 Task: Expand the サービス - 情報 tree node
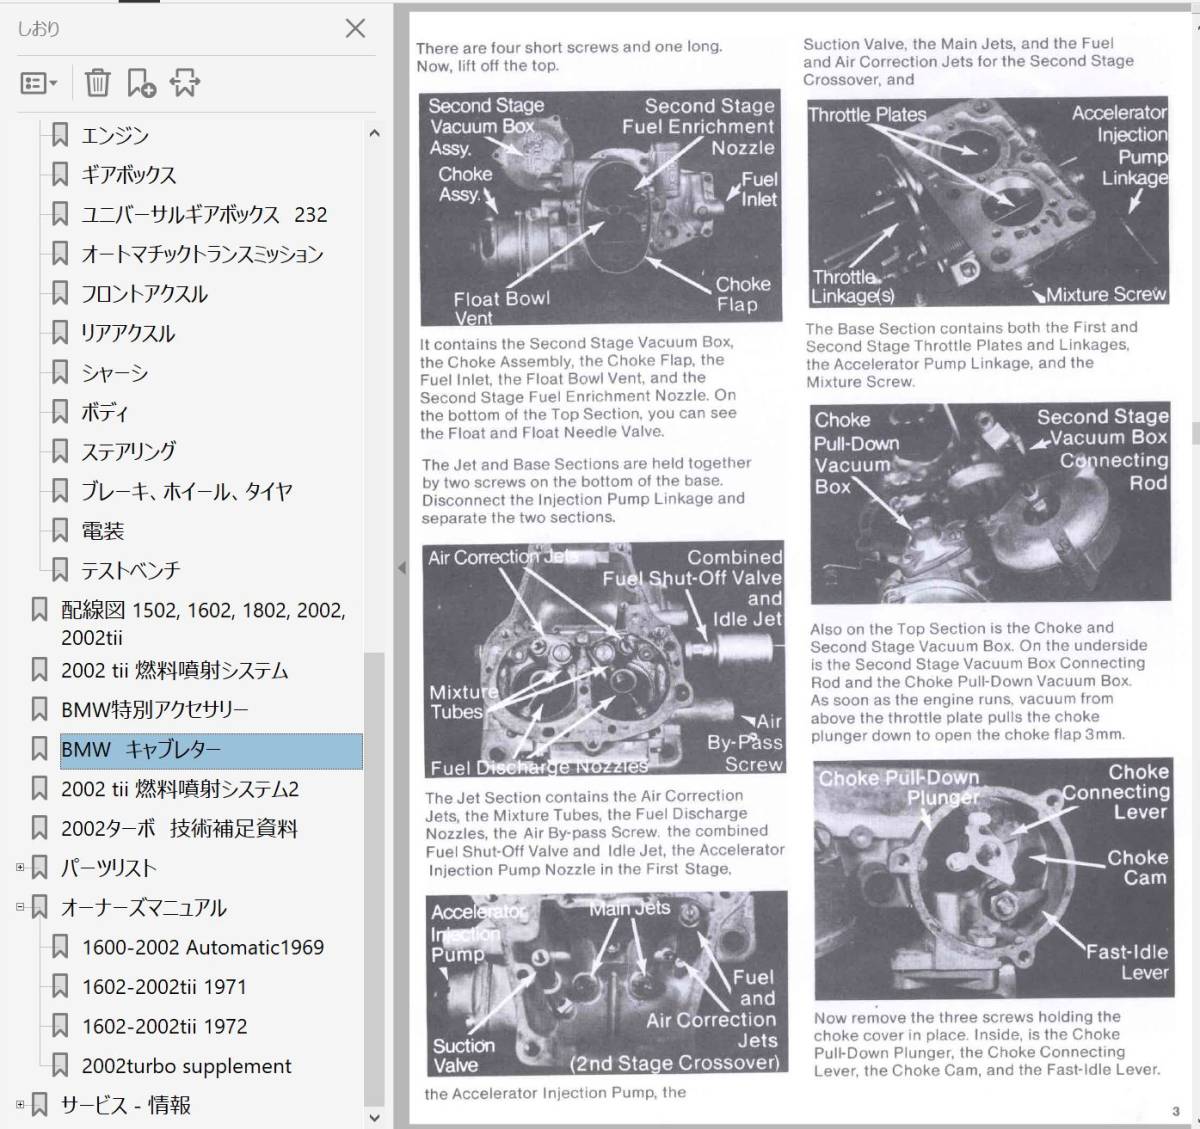click(x=20, y=1104)
